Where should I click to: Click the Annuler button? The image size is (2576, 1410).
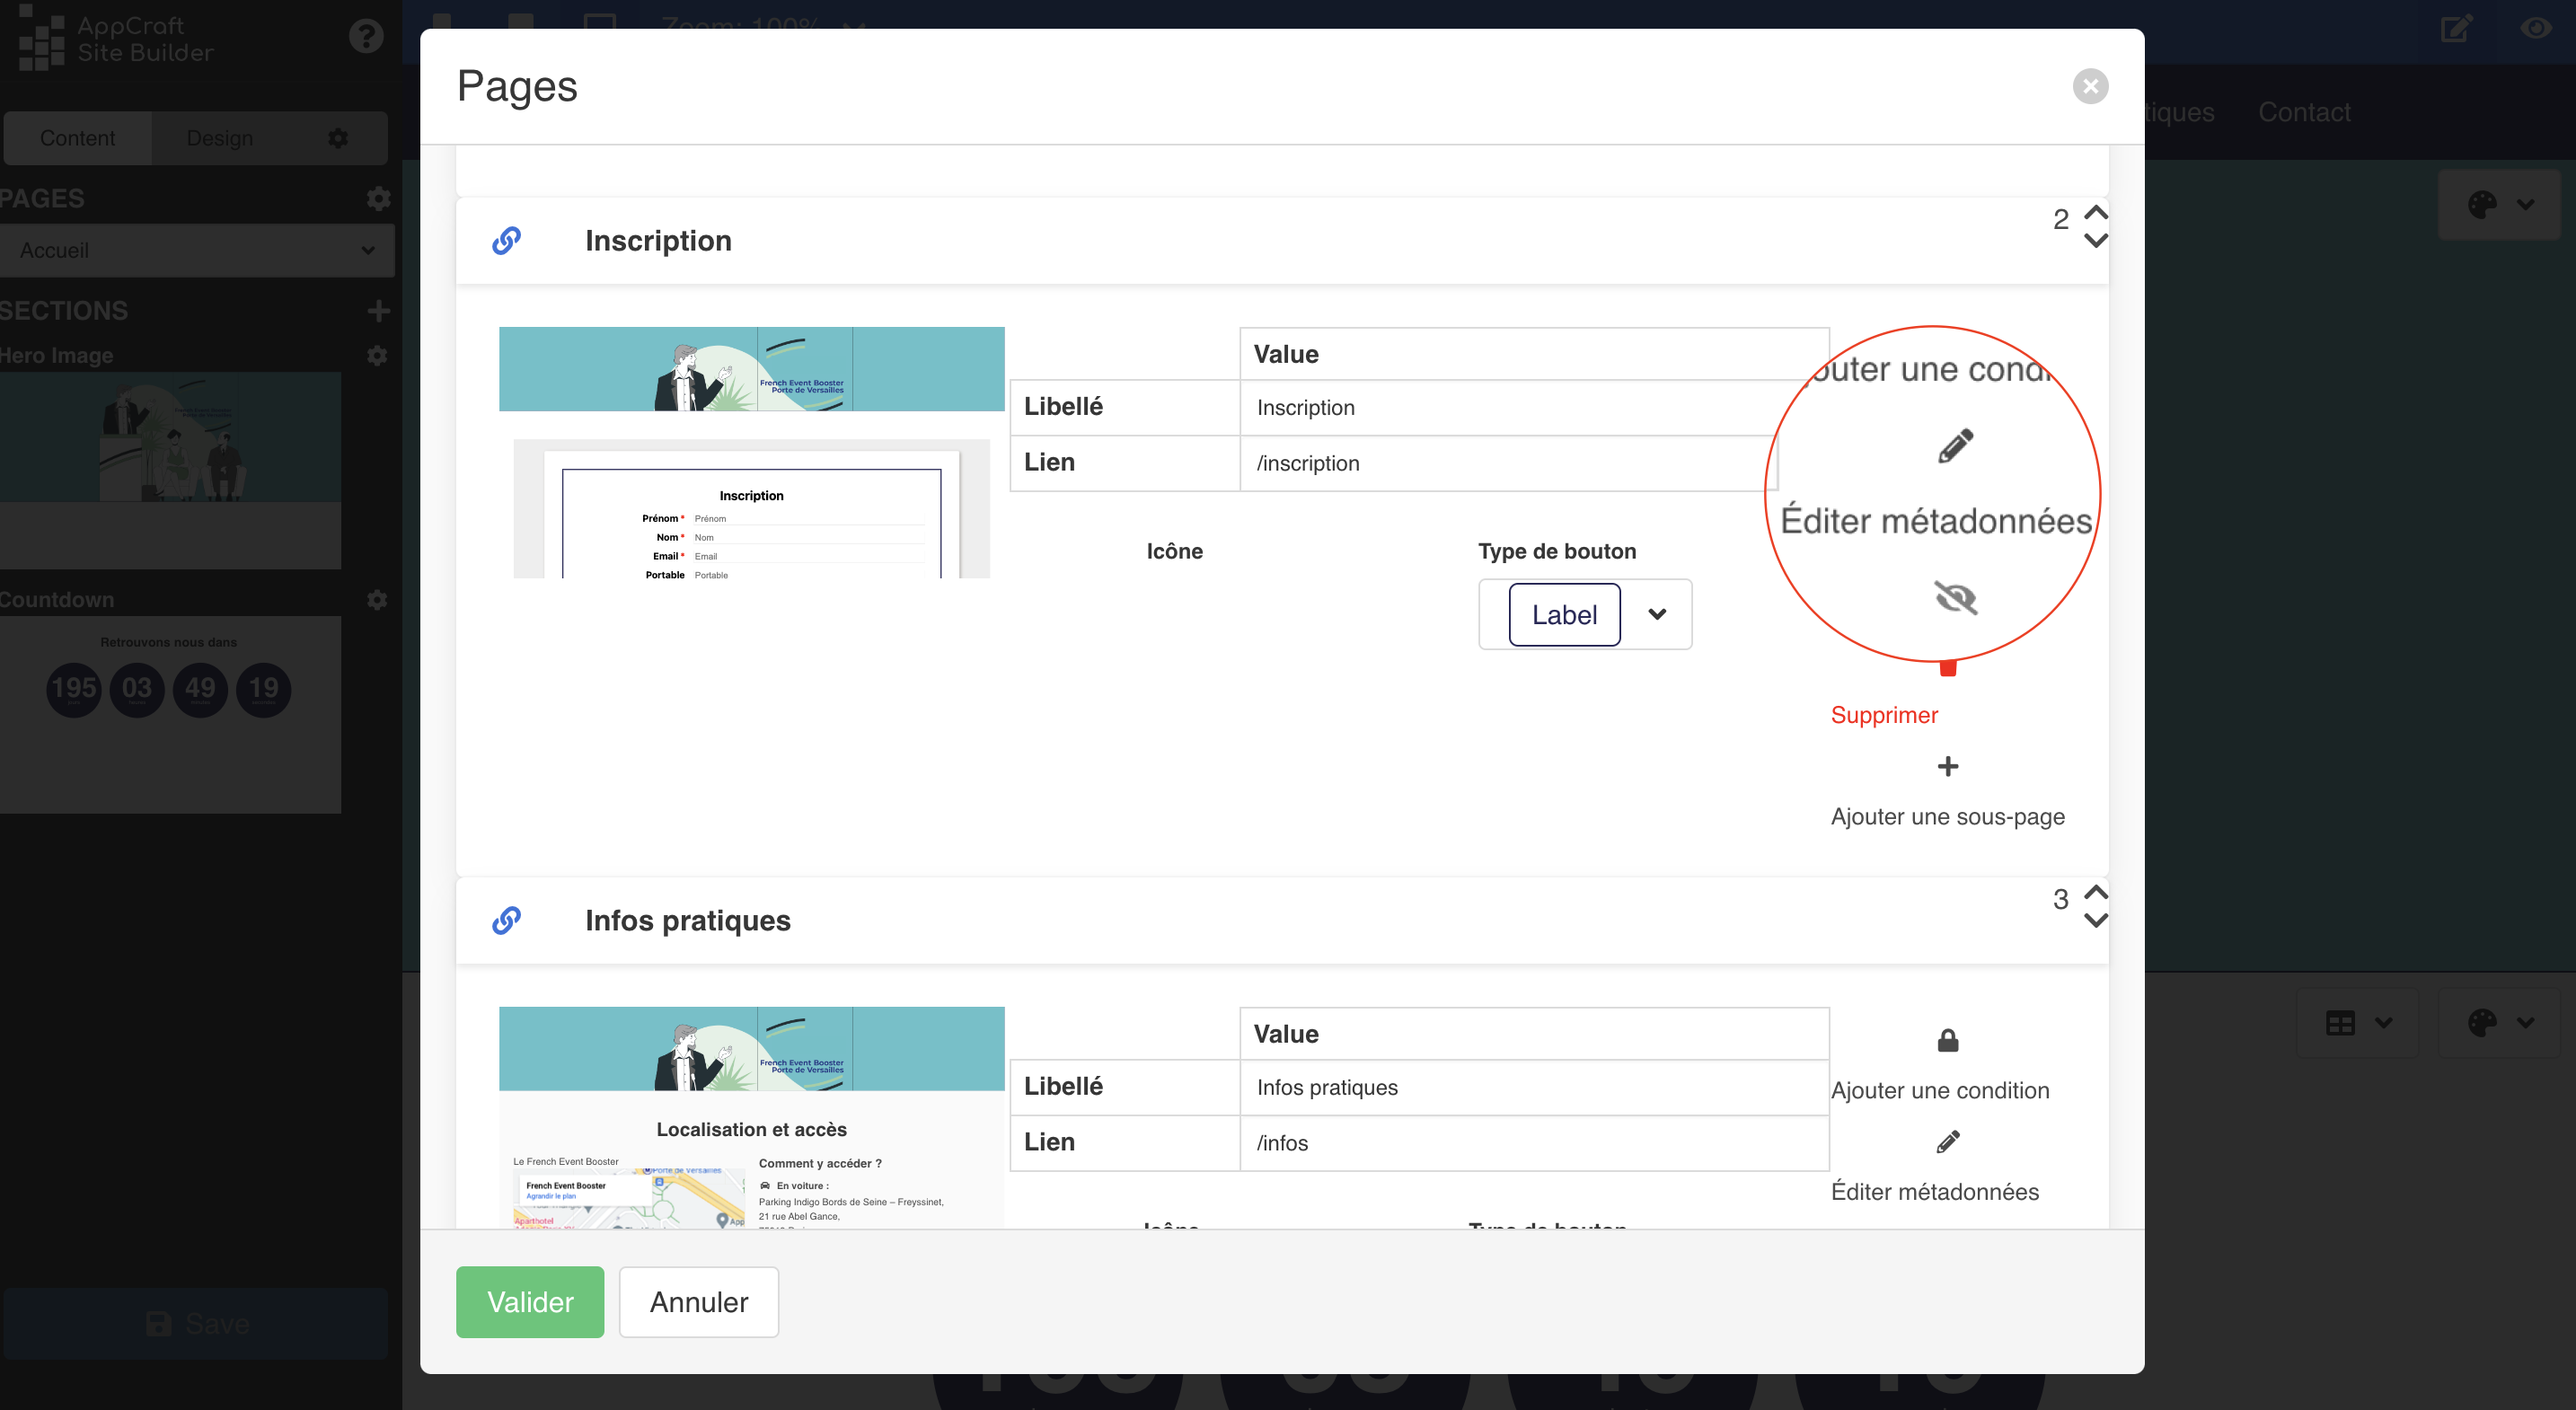pos(698,1301)
